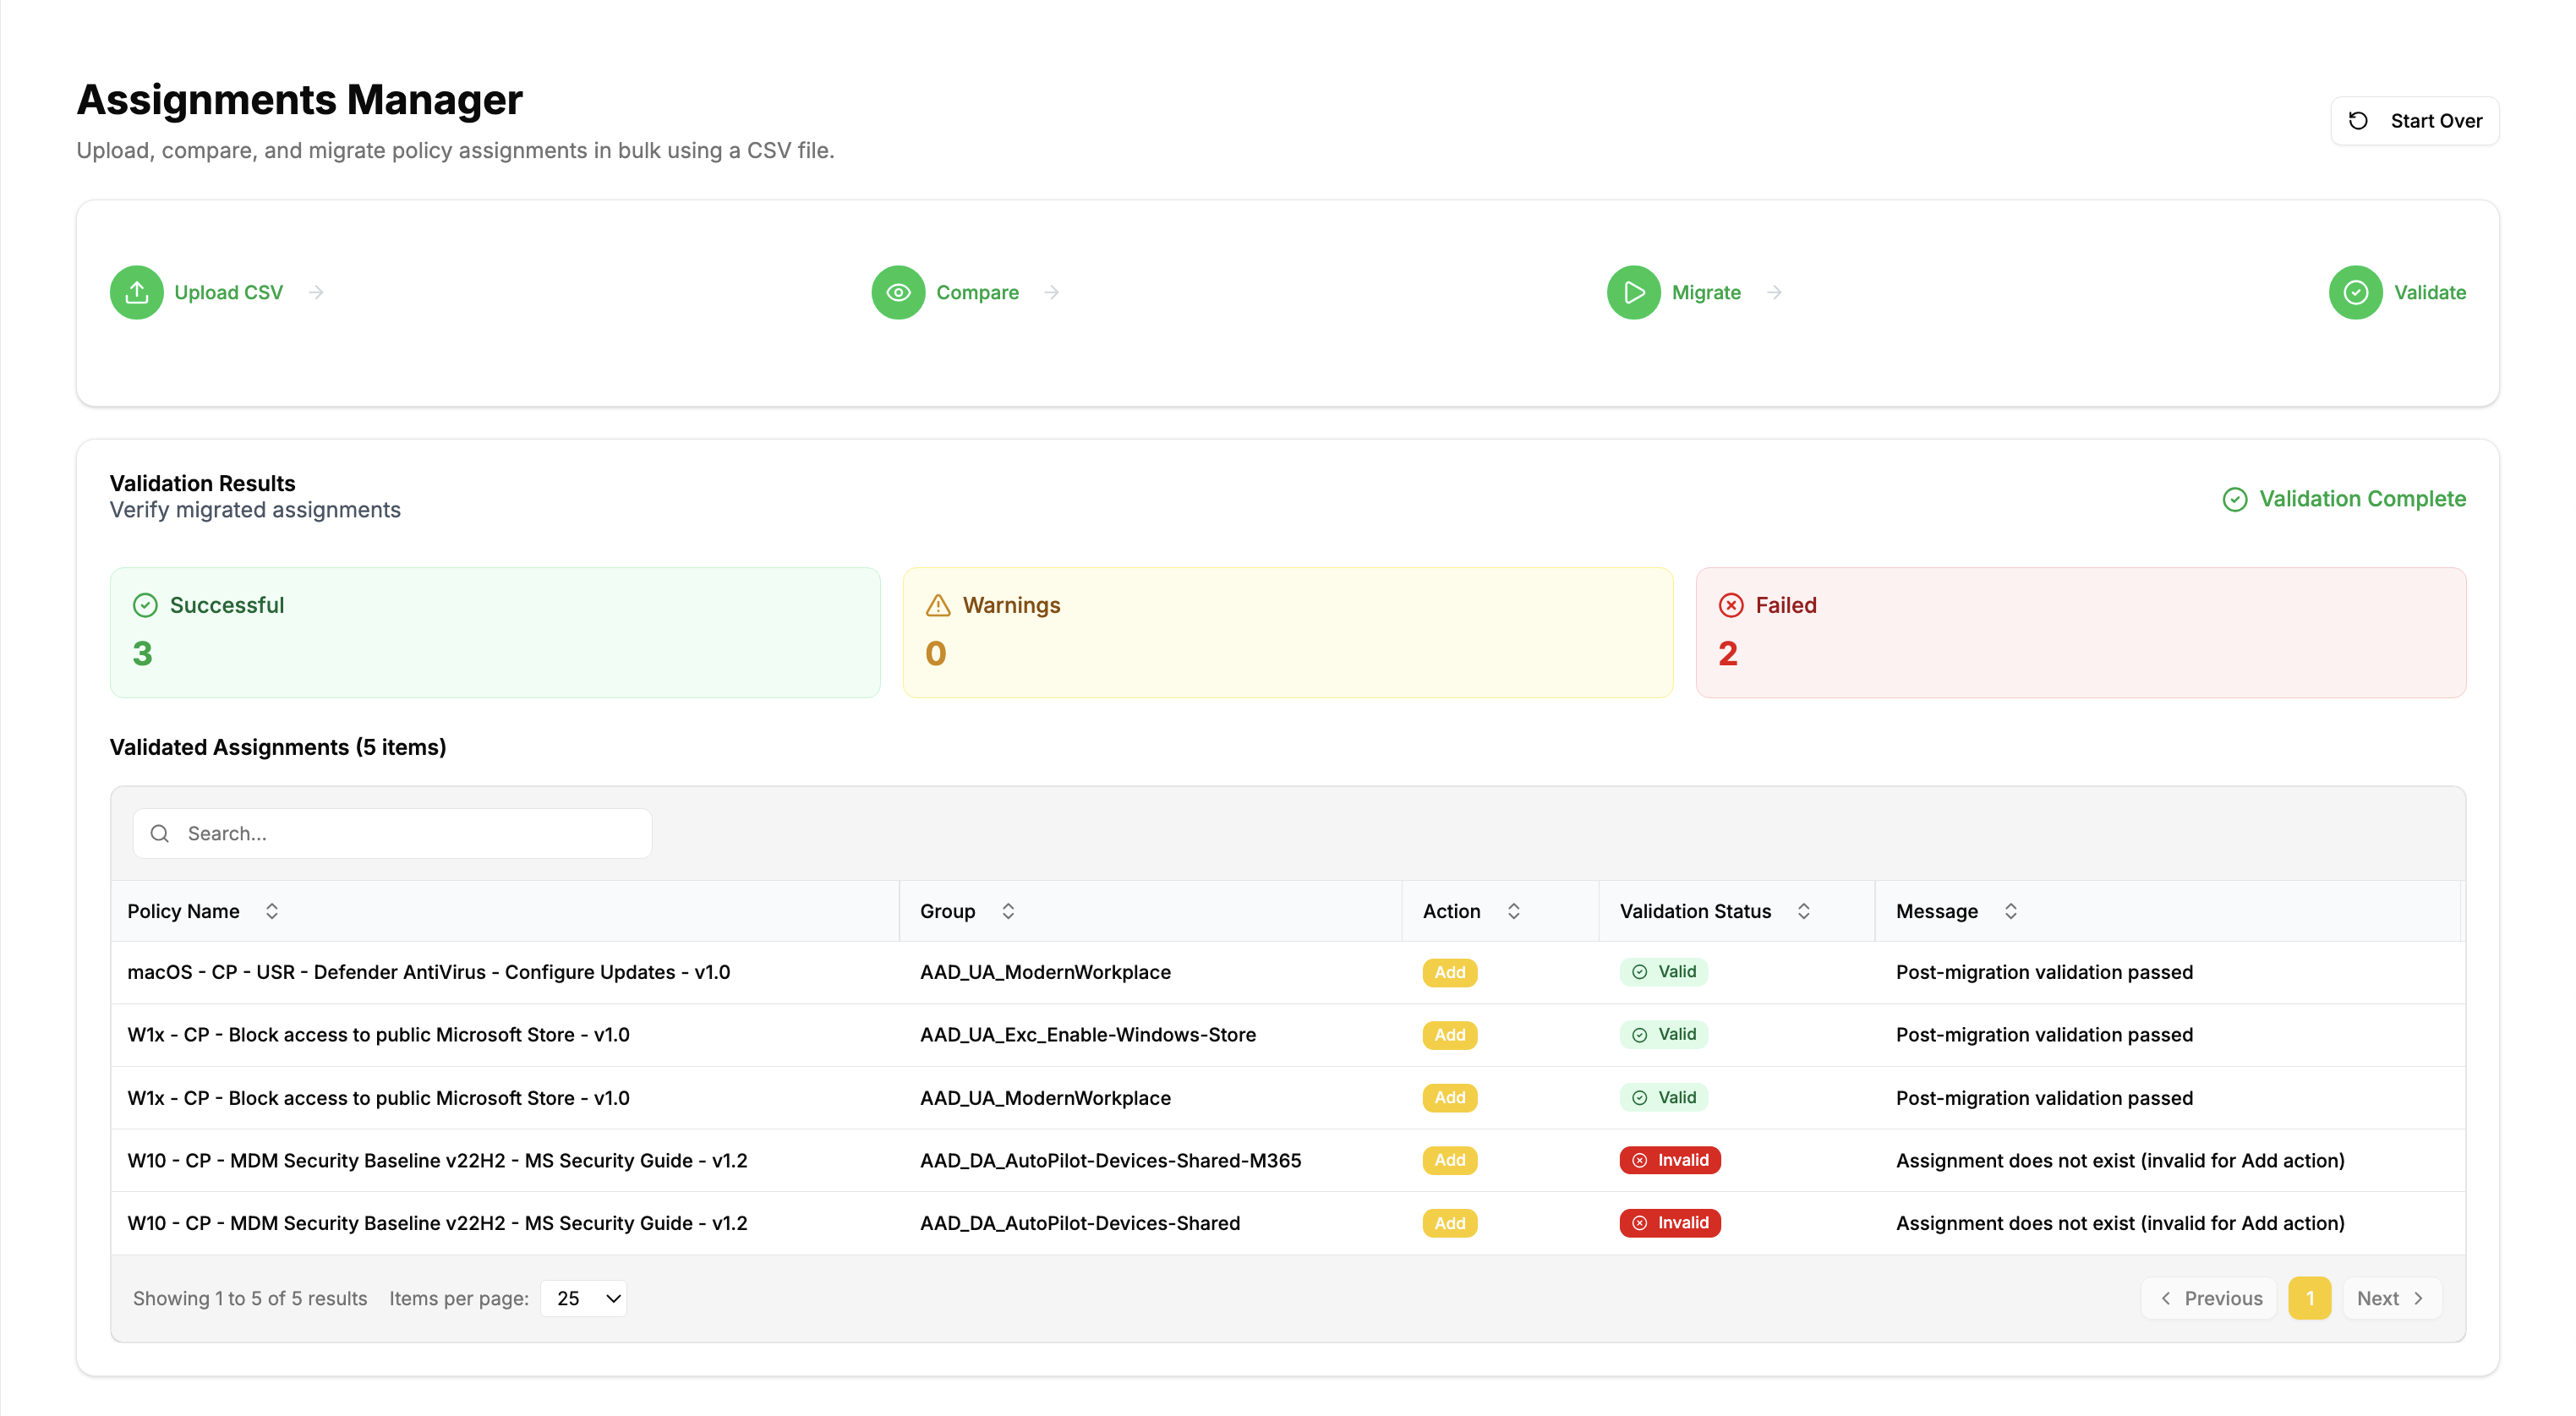2576x1416 pixels.
Task: Click the Validate checkmark icon
Action: pos(2356,292)
